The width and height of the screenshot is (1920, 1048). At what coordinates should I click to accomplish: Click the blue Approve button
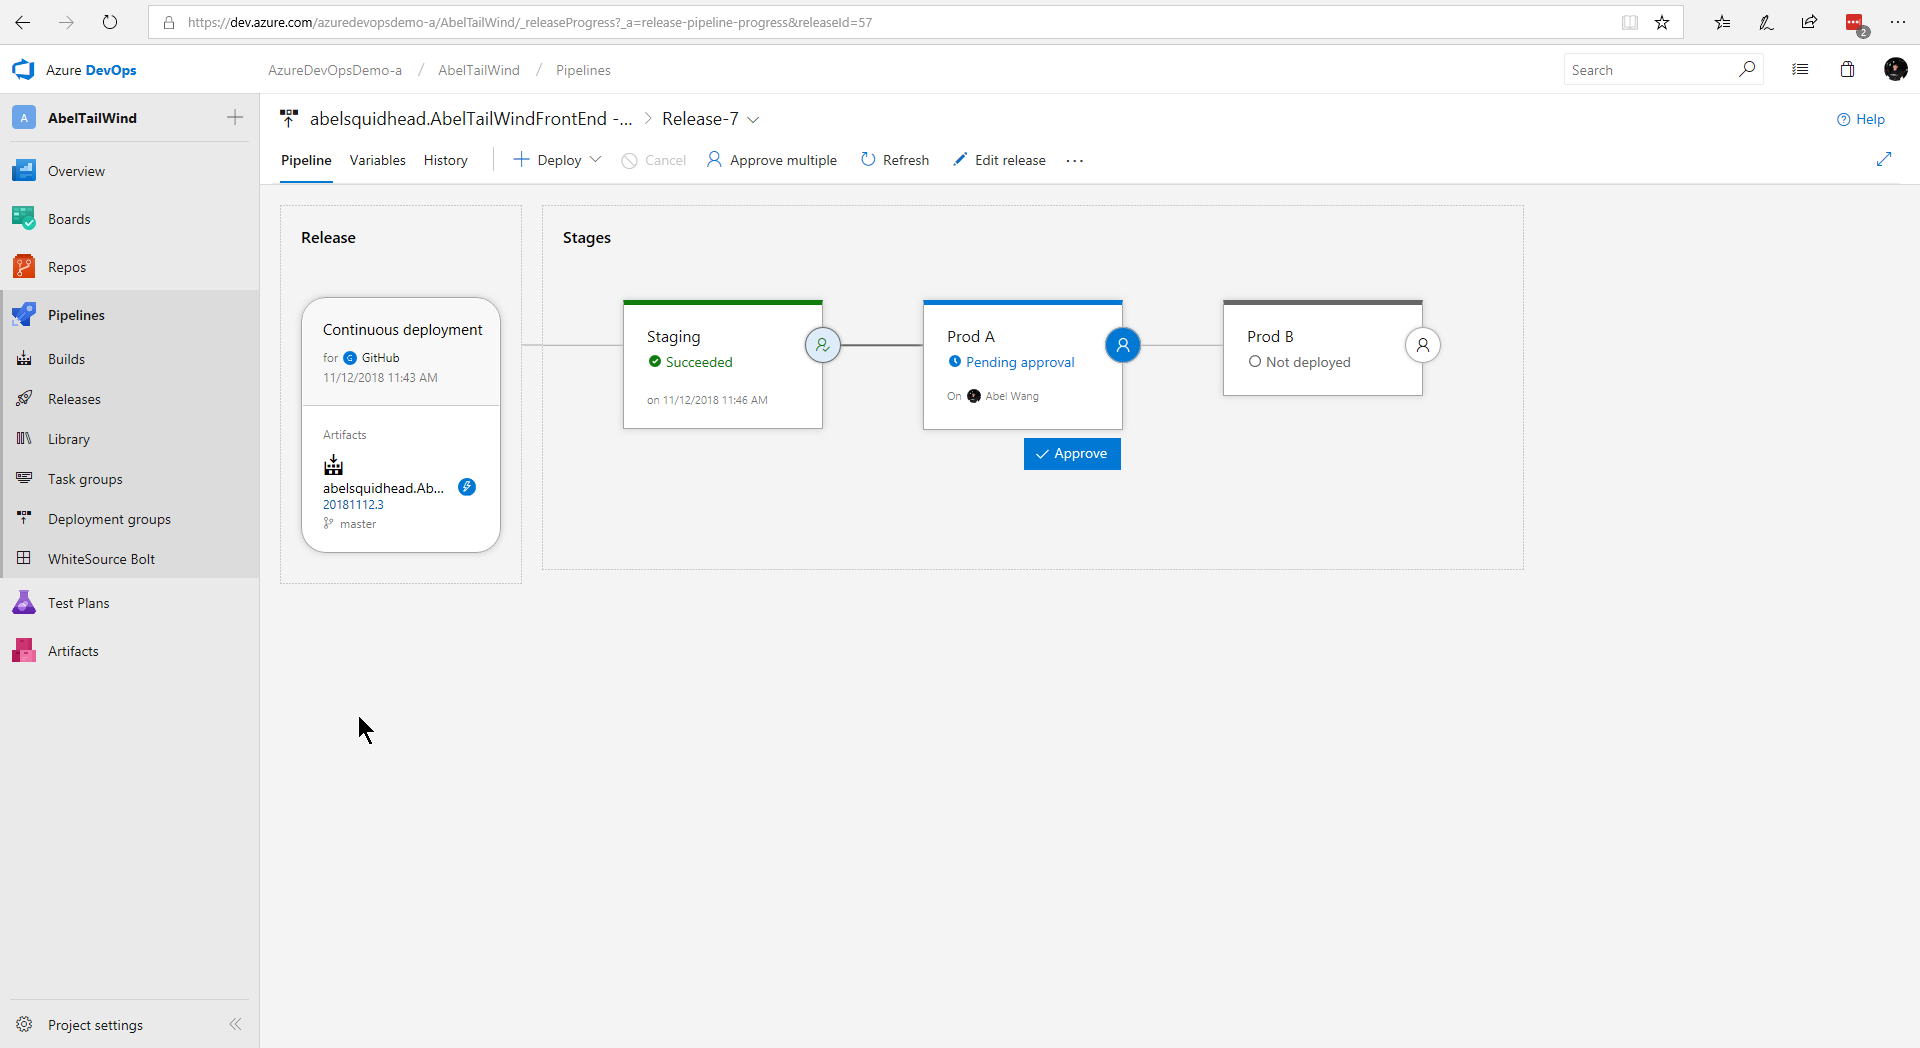click(x=1072, y=454)
